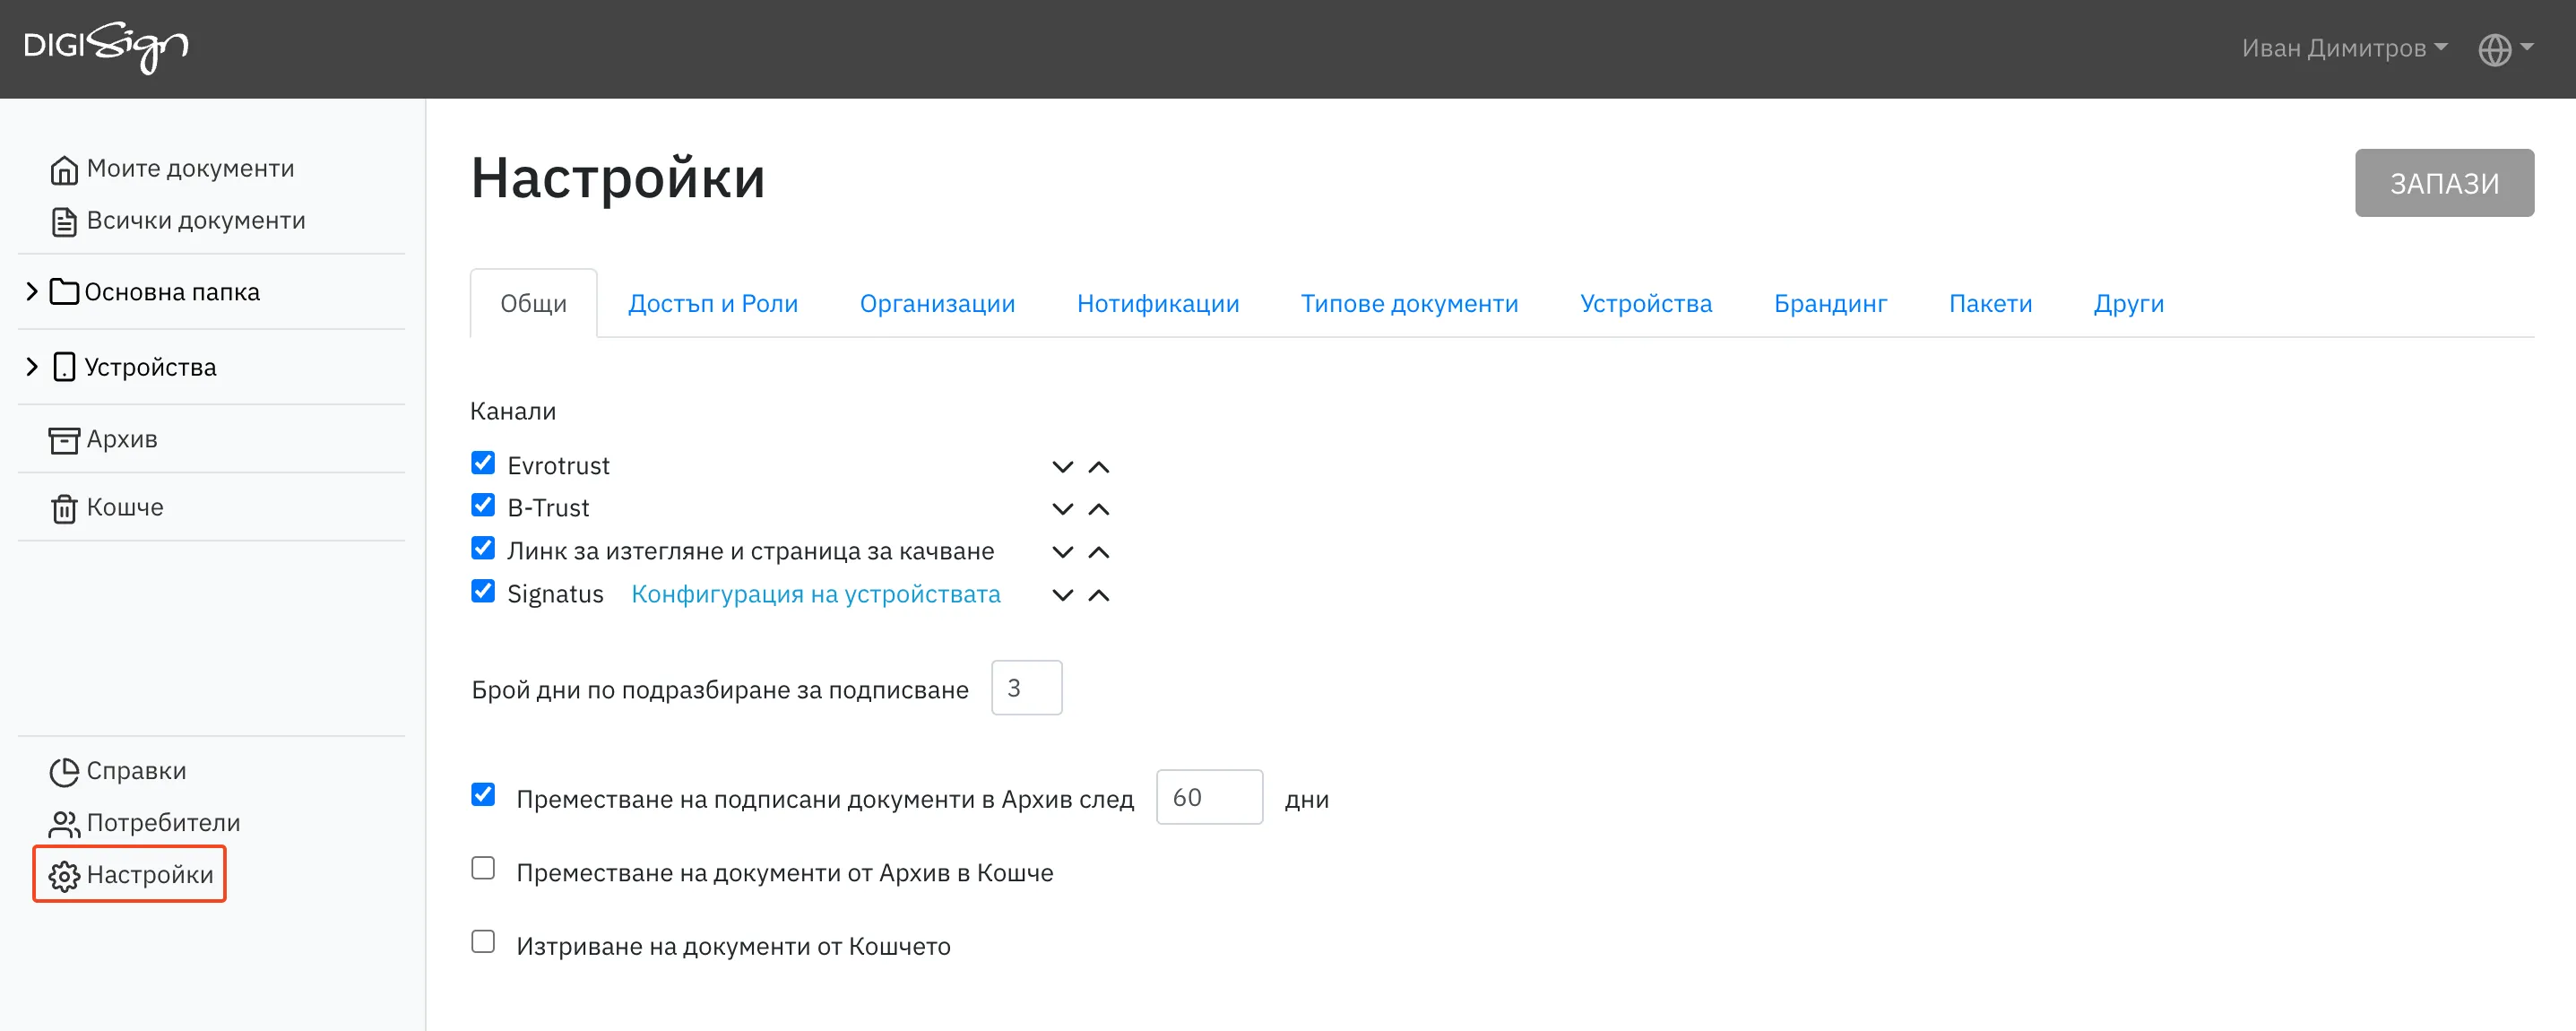Click the Основна папка folder icon
The height and width of the screenshot is (1031, 2576).
(64, 292)
